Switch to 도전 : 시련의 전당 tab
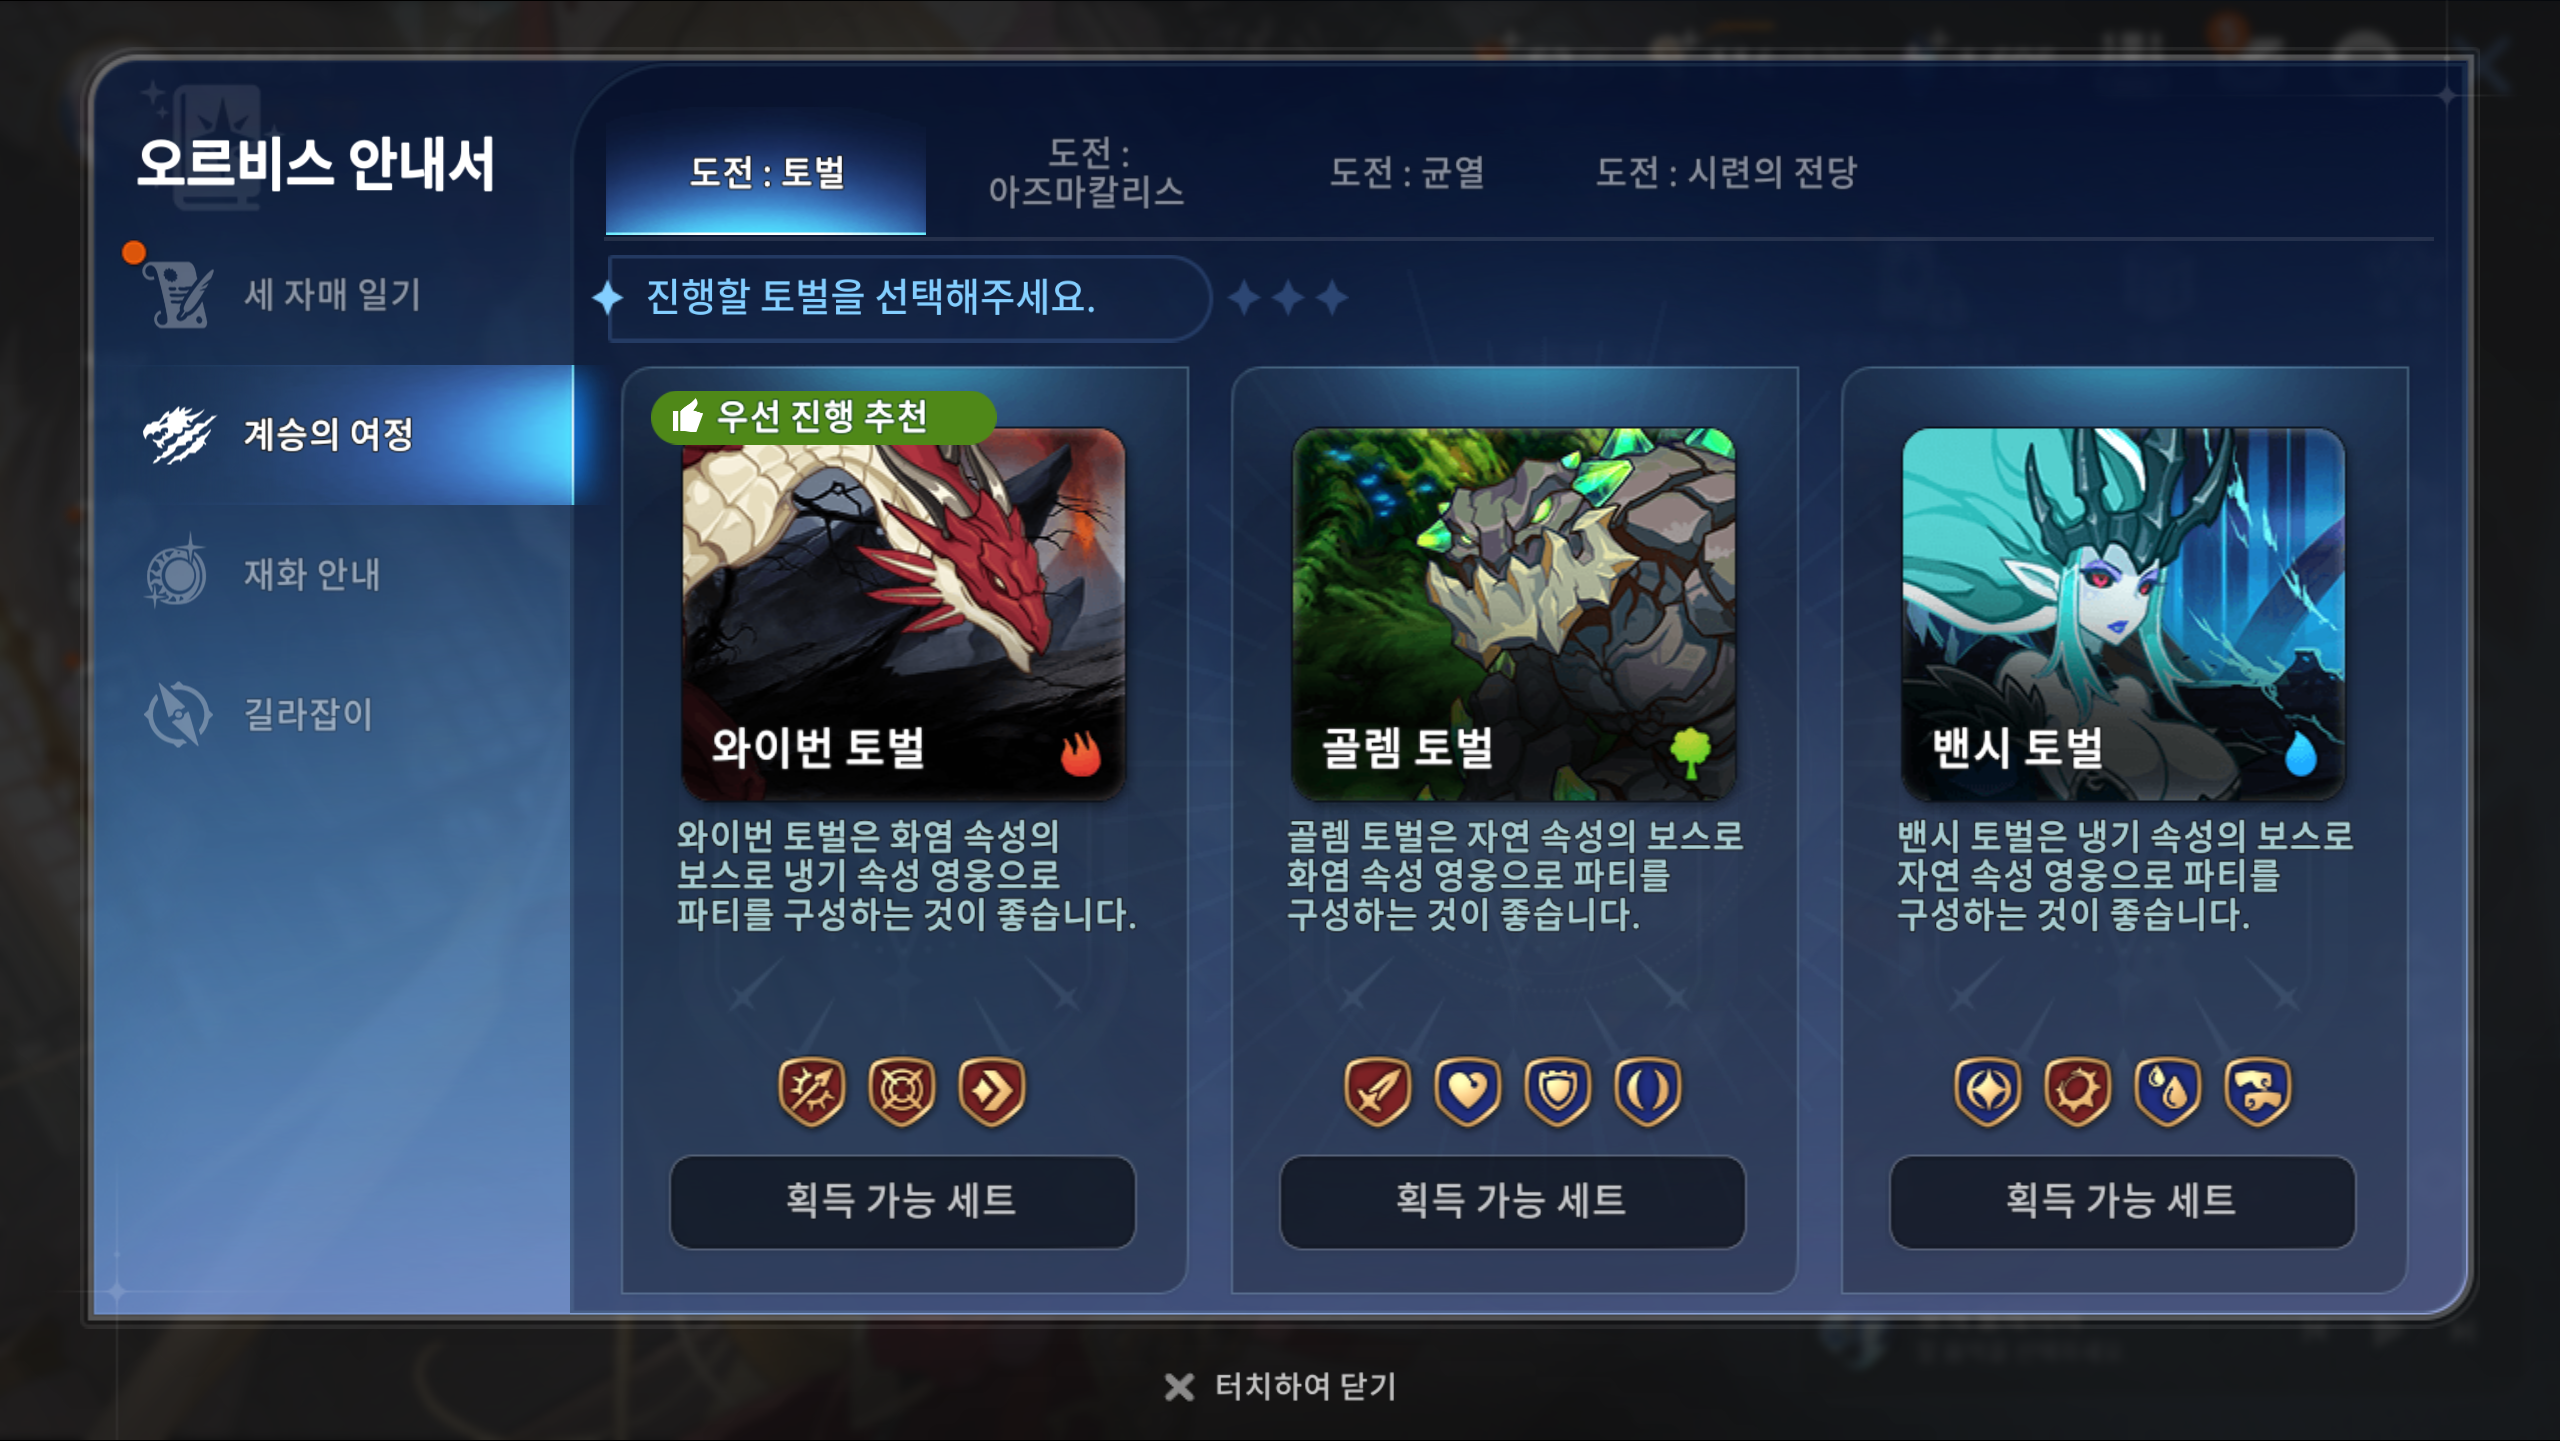The width and height of the screenshot is (2560, 1441). pyautogui.click(x=1726, y=172)
